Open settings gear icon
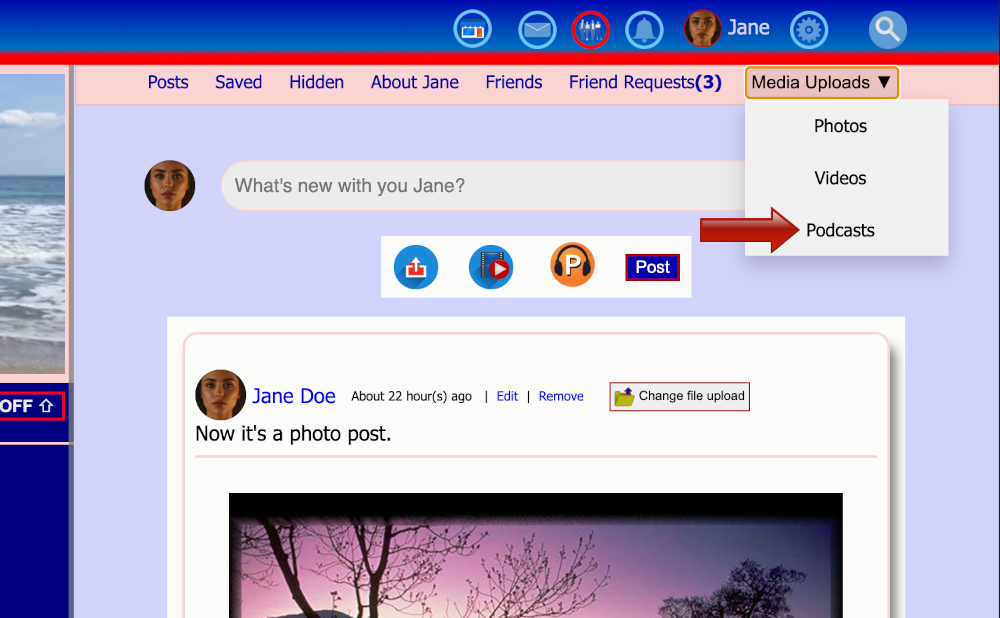 (809, 30)
